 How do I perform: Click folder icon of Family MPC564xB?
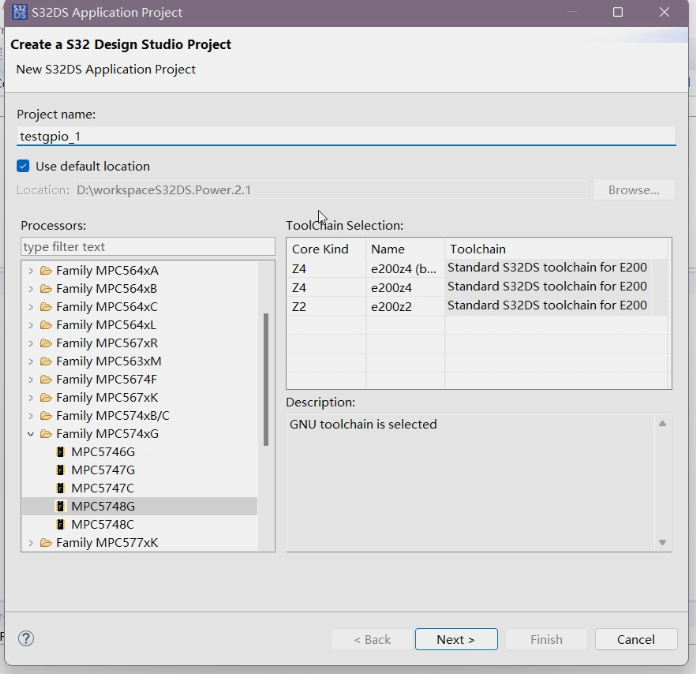point(46,289)
